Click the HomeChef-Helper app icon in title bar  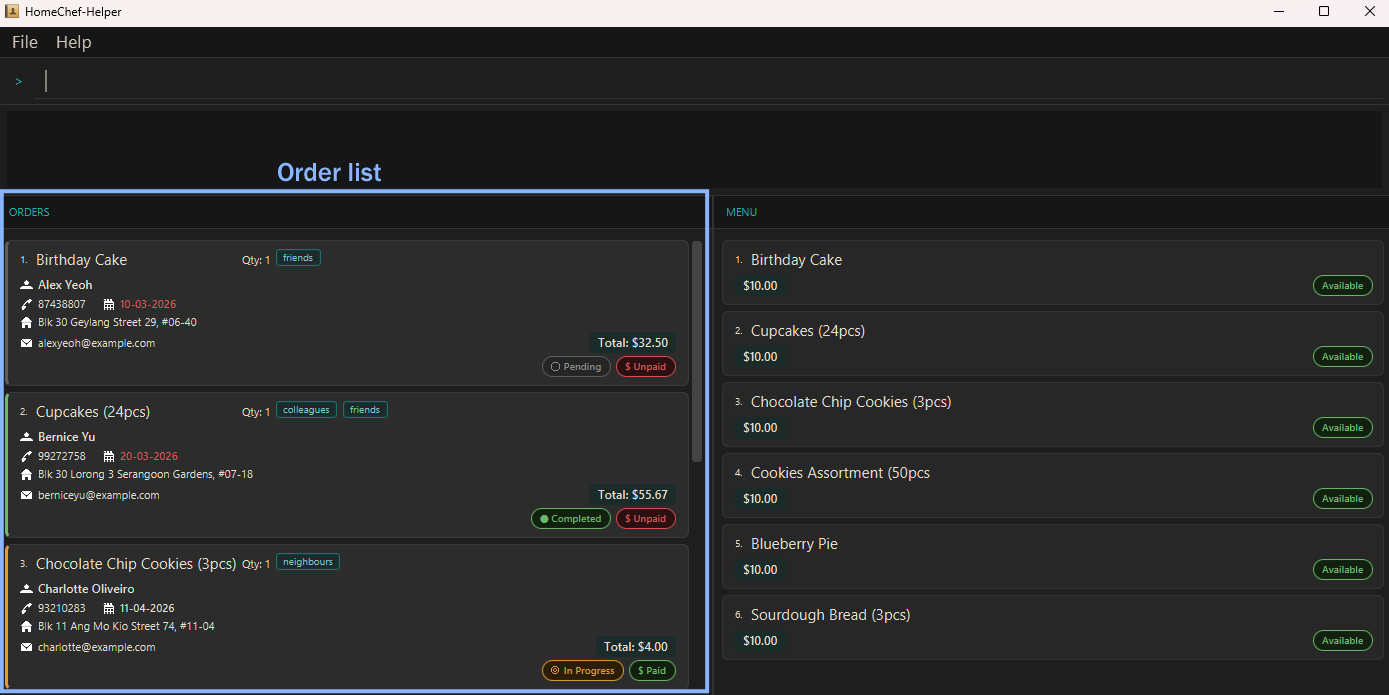coord(12,12)
